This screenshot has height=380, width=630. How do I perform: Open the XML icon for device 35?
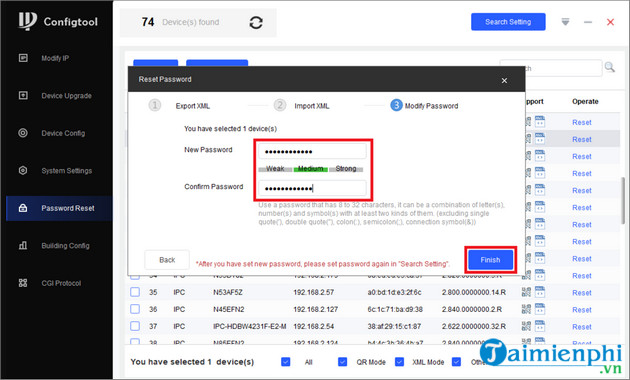[x=540, y=292]
